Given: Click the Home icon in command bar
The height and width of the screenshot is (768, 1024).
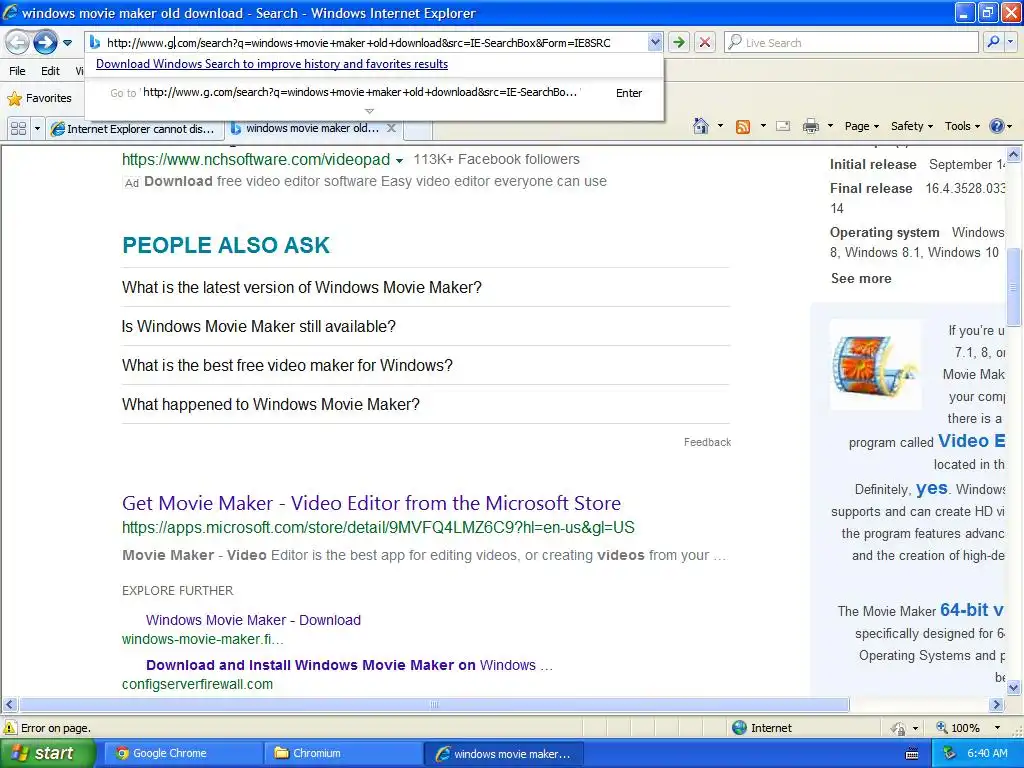Looking at the screenshot, I should coord(701,126).
